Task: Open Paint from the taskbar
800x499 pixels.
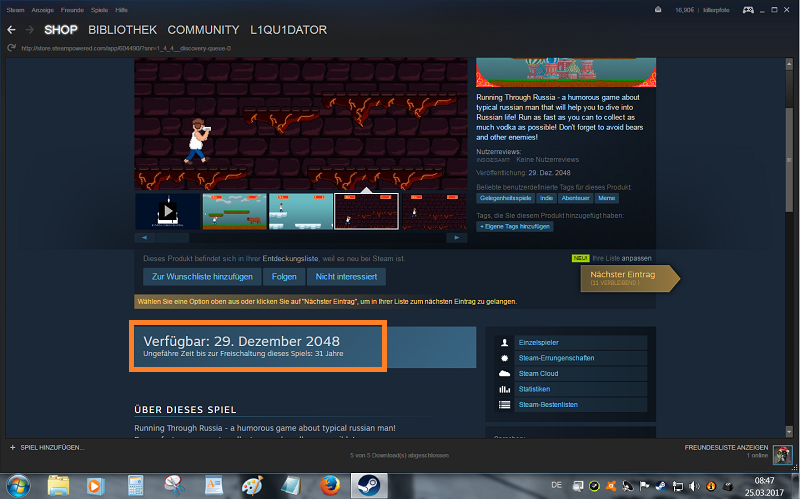Action: [x=252, y=486]
